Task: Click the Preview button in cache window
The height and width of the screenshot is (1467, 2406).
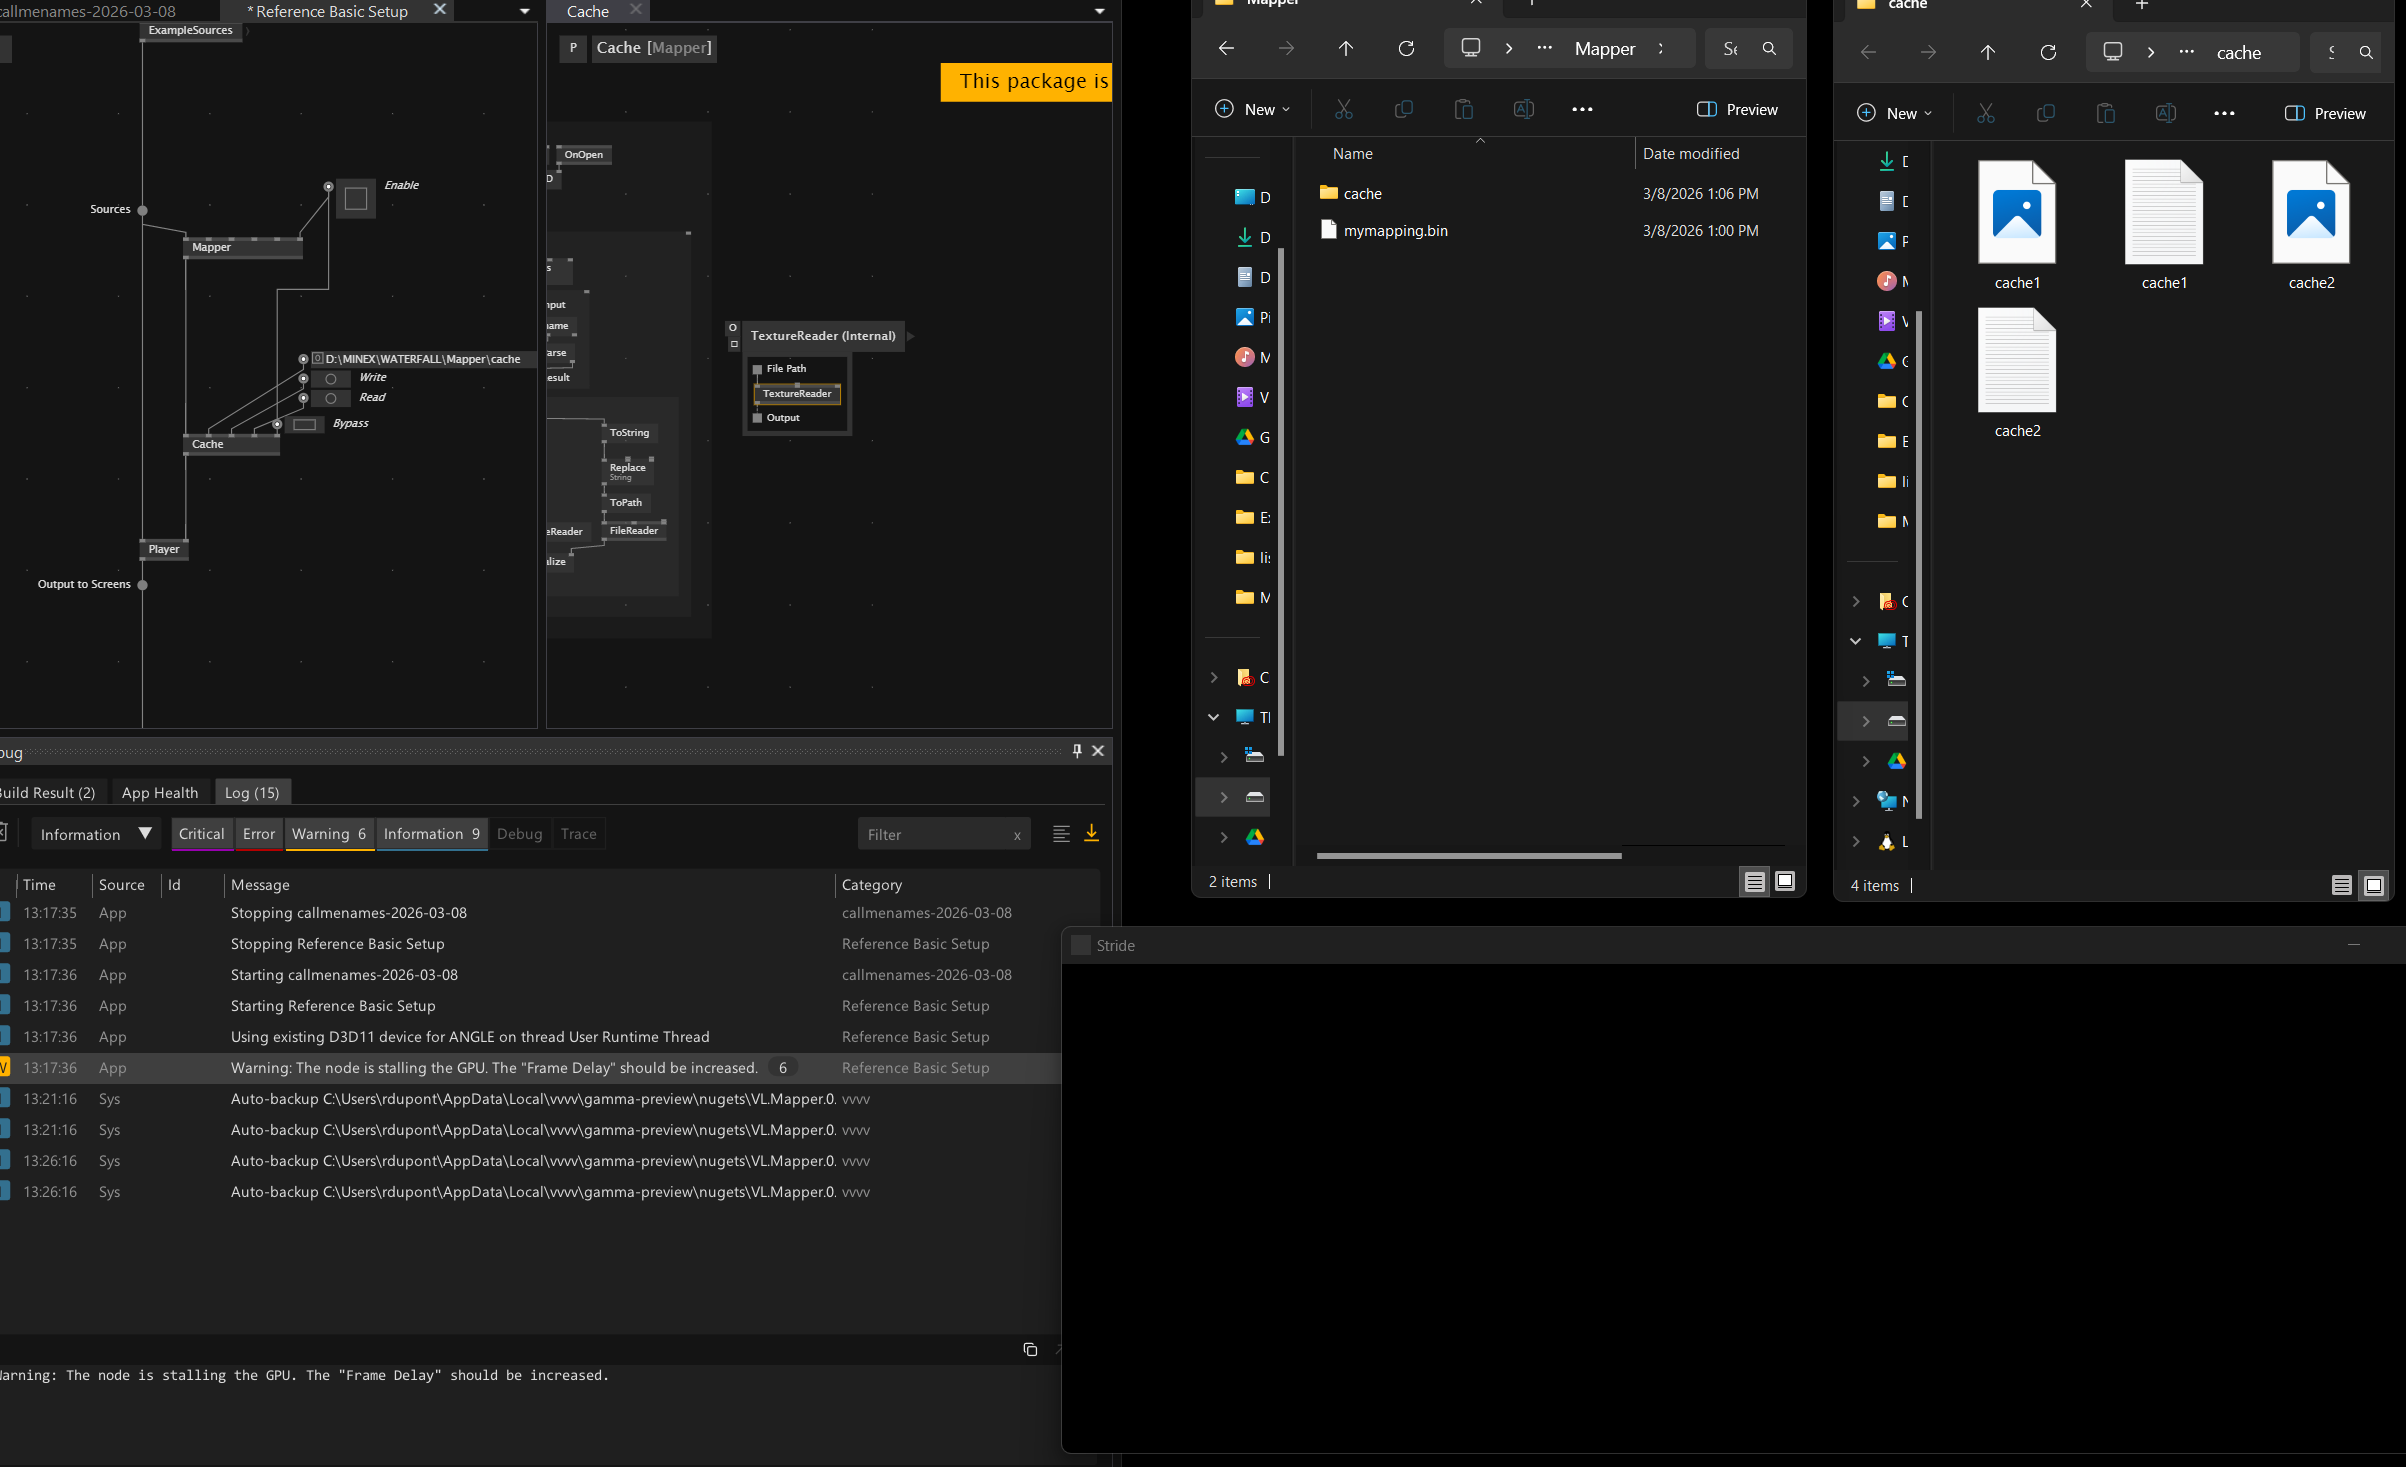Action: (x=2325, y=114)
